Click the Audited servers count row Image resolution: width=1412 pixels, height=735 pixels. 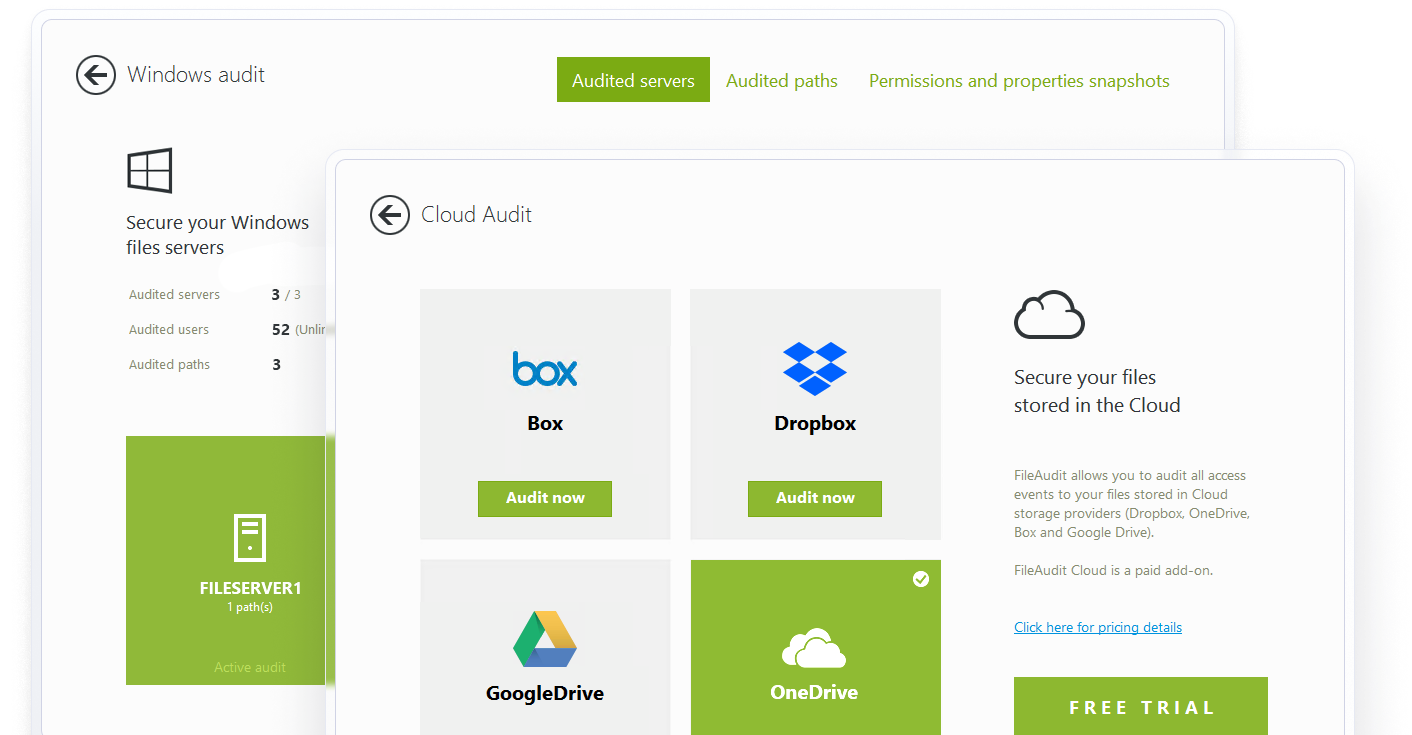point(215,295)
